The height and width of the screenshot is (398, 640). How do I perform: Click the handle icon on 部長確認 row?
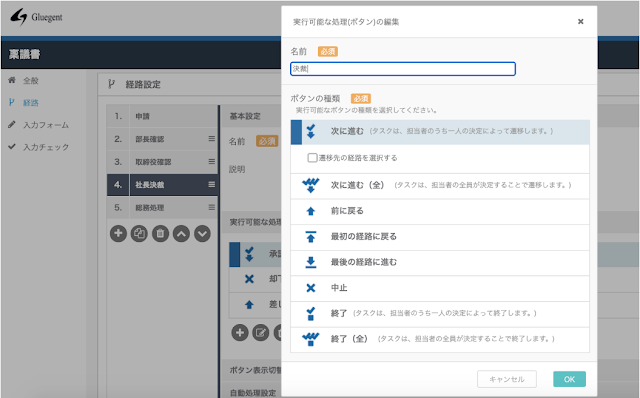211,139
